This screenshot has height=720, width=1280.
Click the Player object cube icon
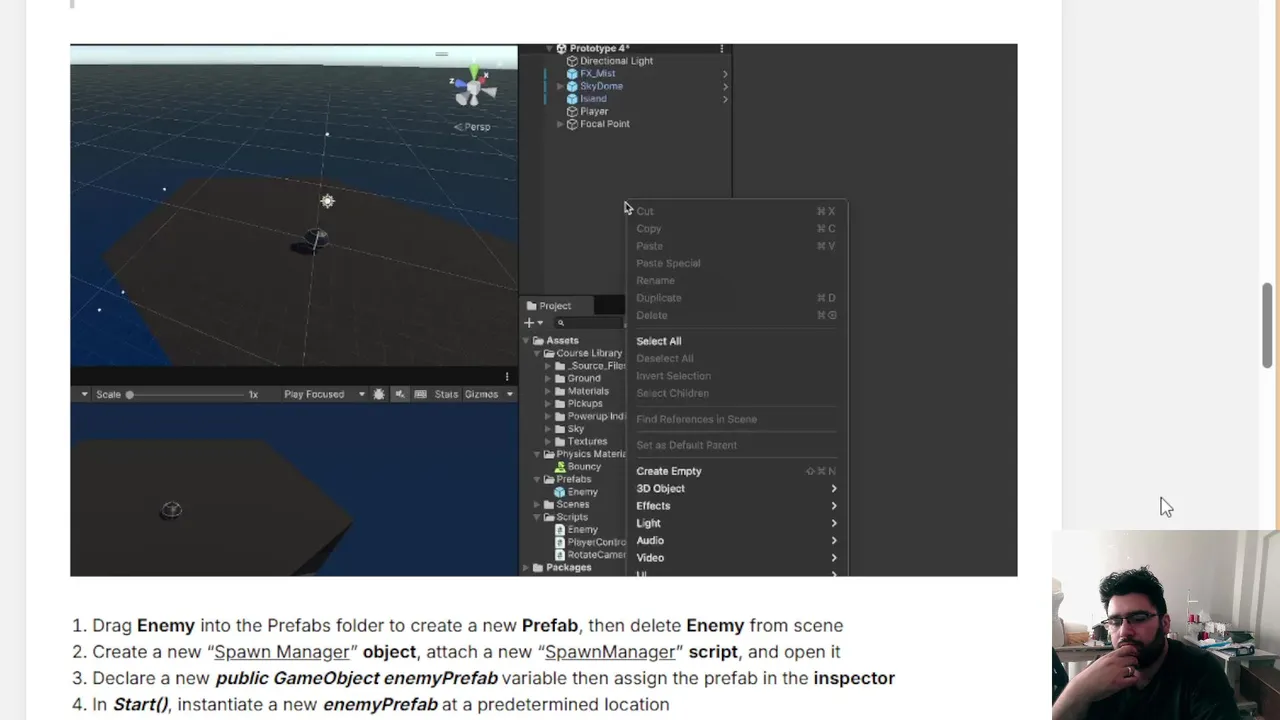pyautogui.click(x=573, y=112)
